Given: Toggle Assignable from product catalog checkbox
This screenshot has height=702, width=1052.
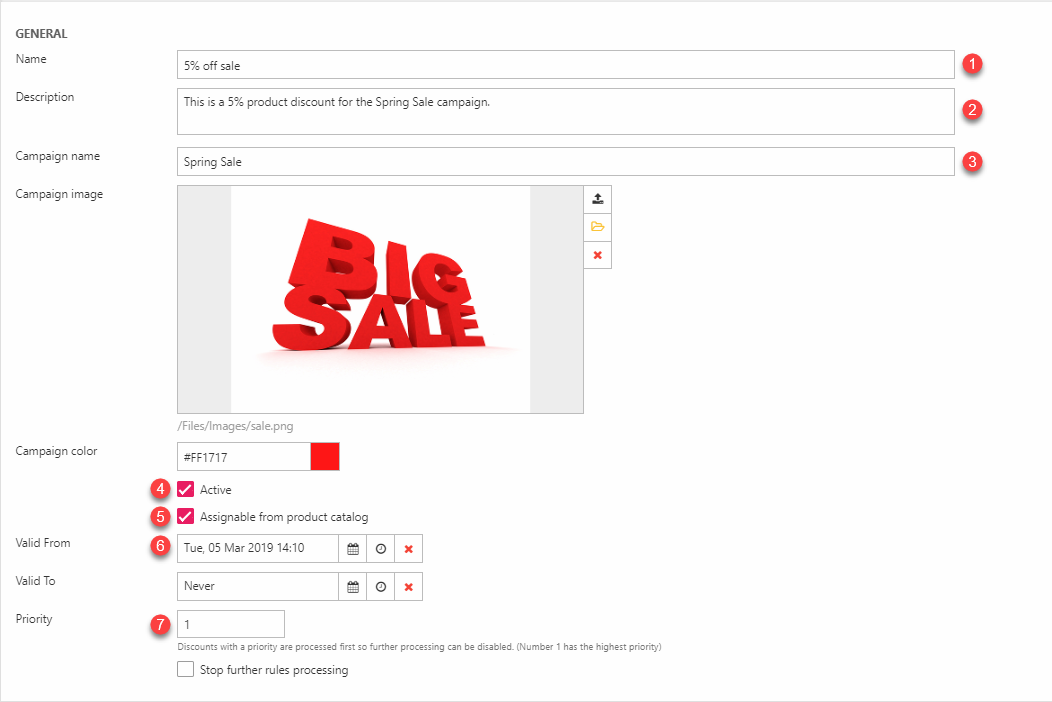Looking at the screenshot, I should (x=185, y=517).
